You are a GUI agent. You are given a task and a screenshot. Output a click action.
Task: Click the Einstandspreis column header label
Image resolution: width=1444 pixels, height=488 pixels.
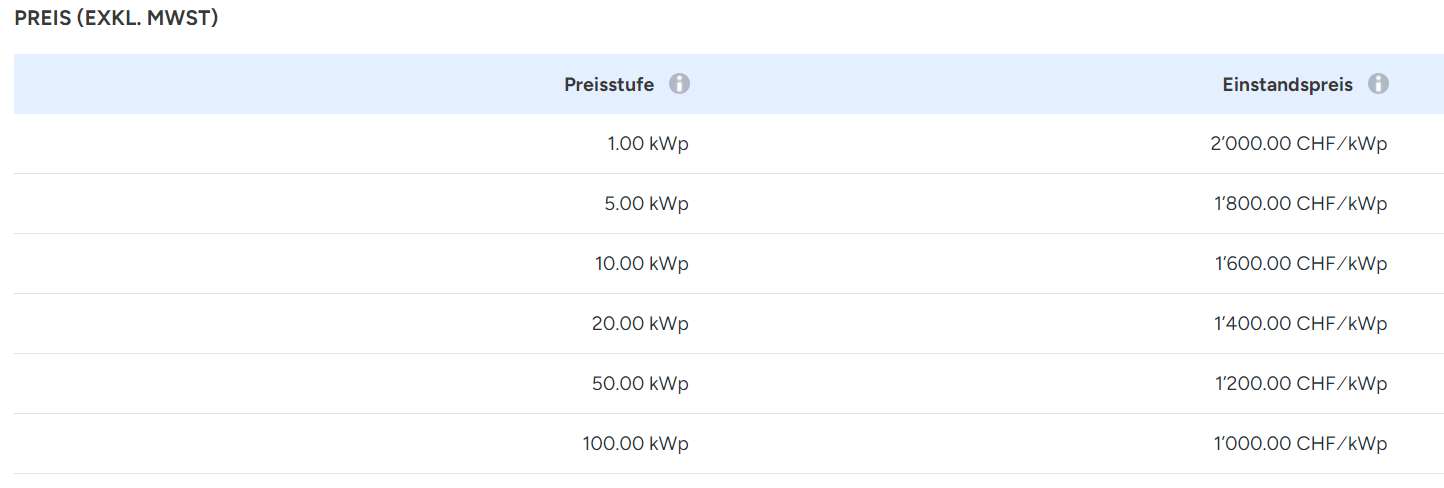pyautogui.click(x=1287, y=85)
